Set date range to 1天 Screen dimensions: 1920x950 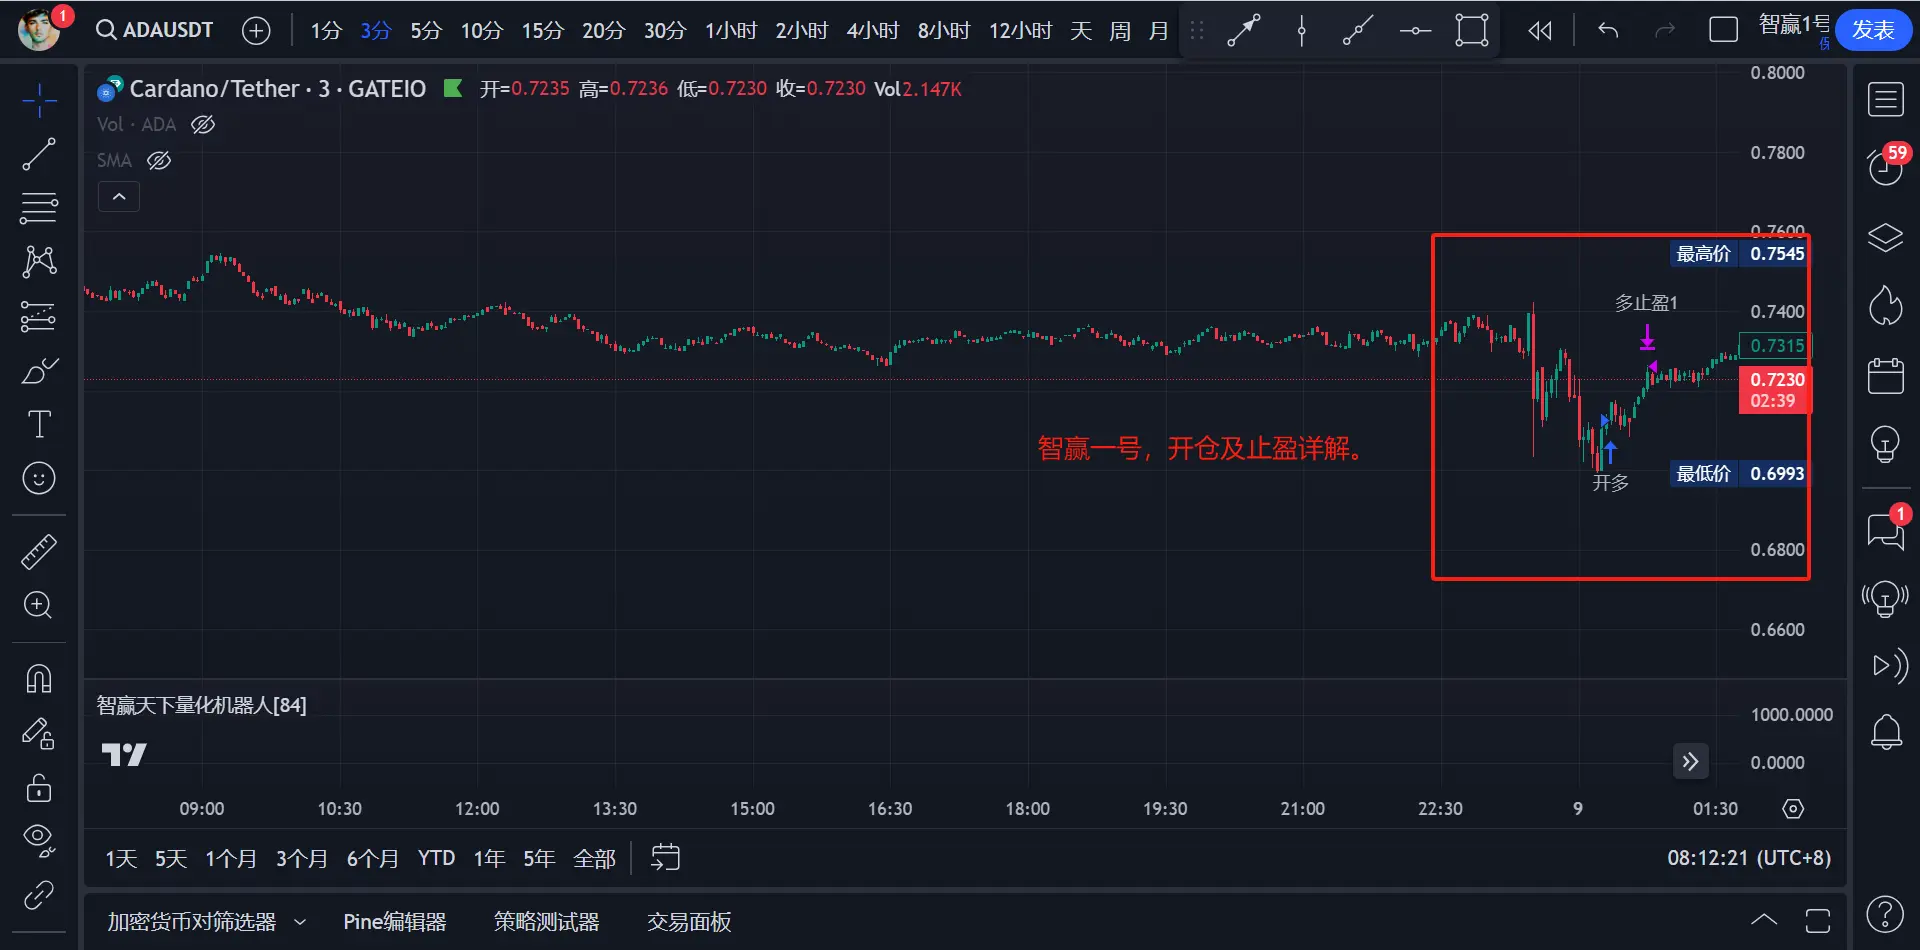[x=121, y=859]
